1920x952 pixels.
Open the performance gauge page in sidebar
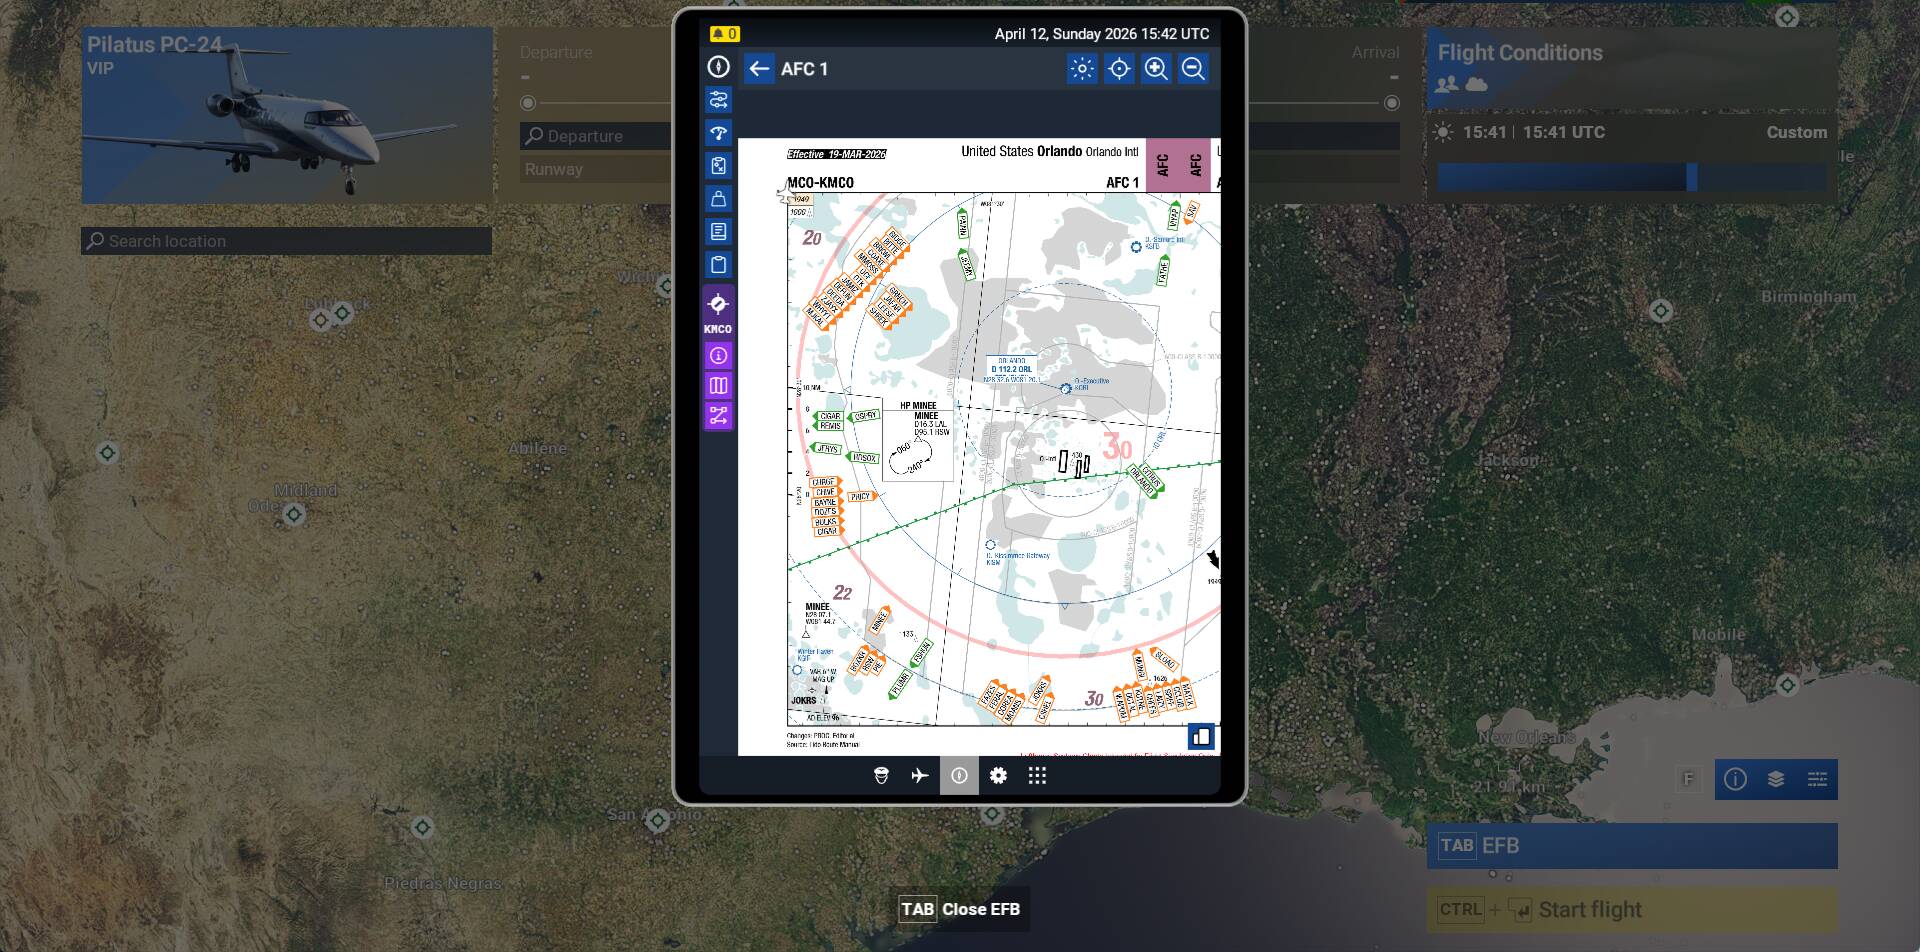(718, 133)
